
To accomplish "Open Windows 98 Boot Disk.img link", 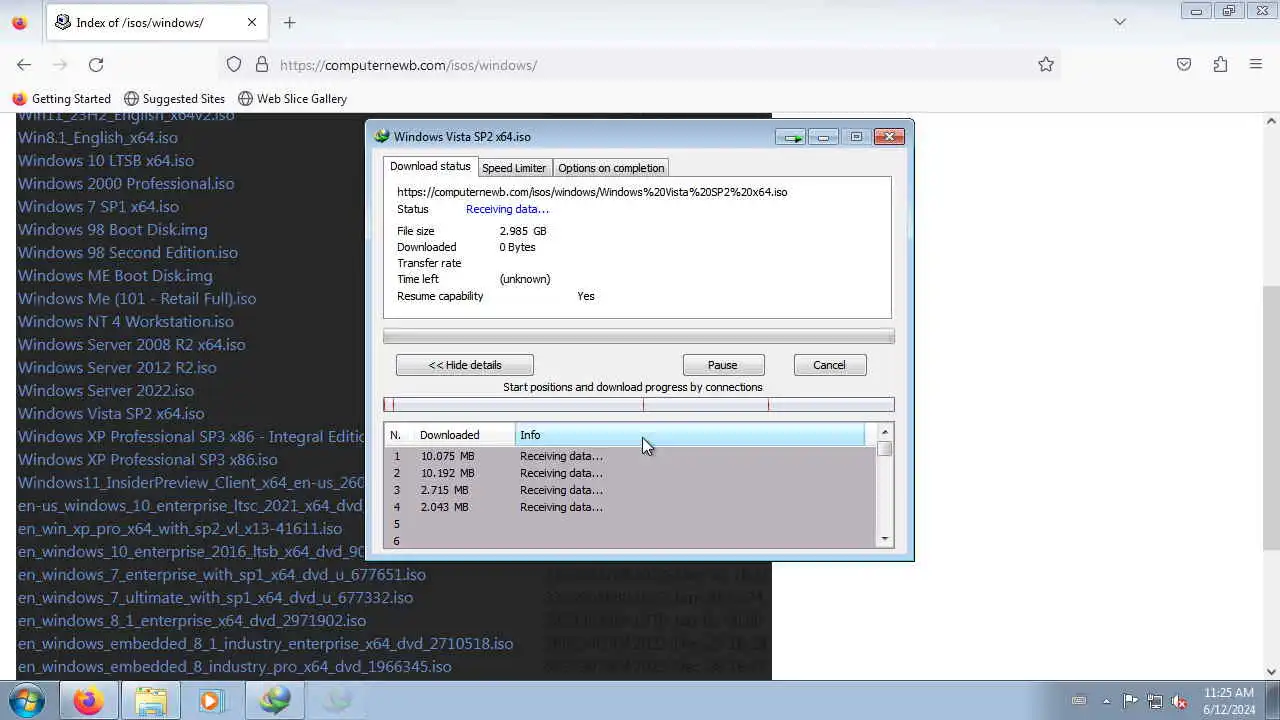I will tap(113, 230).
